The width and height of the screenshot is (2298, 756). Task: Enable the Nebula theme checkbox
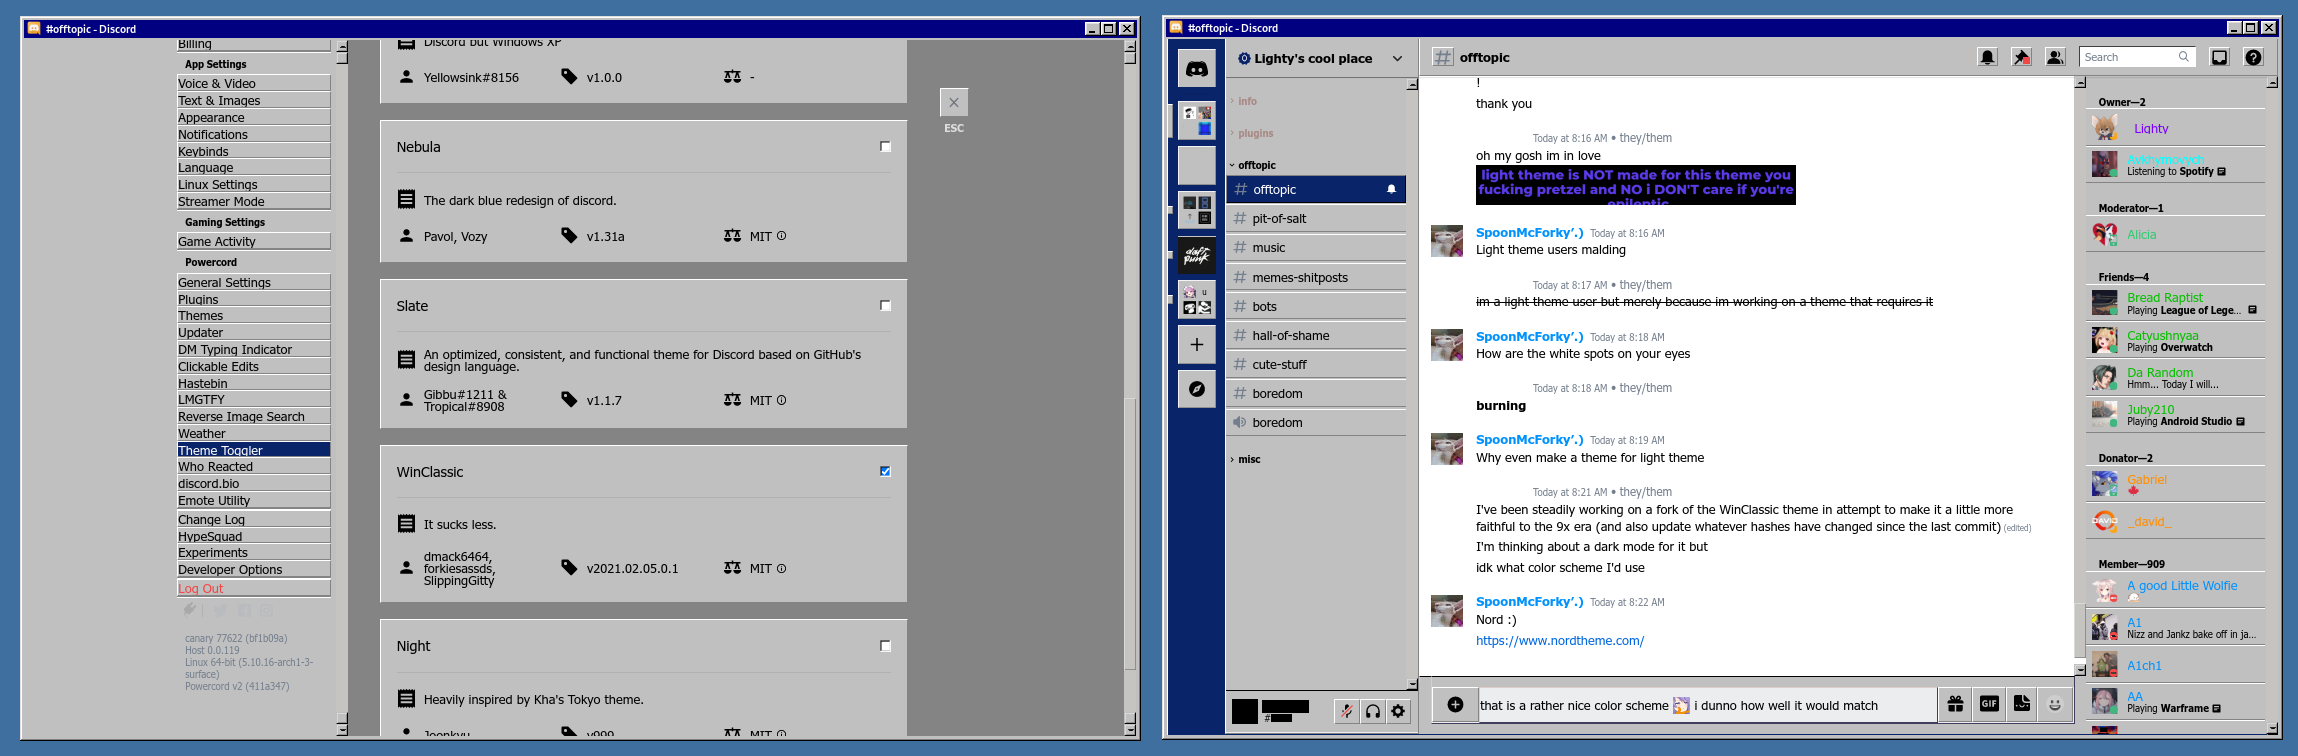tap(885, 146)
